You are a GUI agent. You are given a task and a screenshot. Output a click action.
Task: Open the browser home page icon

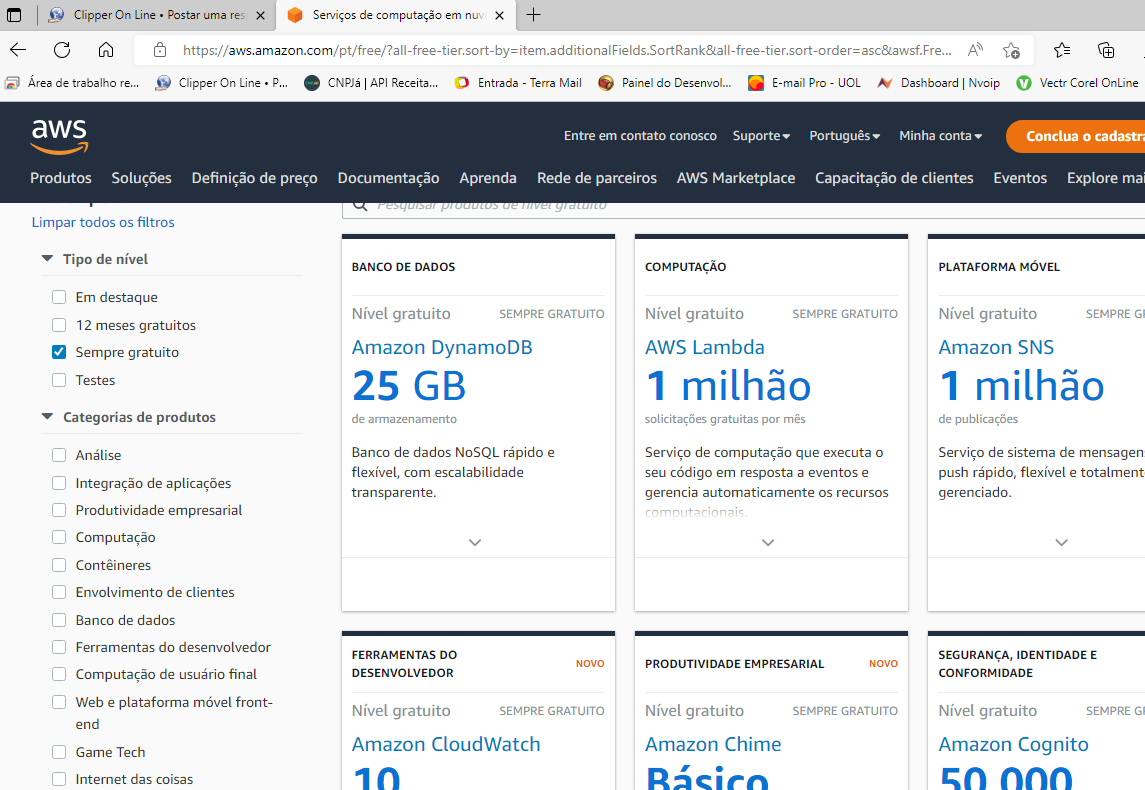pyautogui.click(x=106, y=50)
